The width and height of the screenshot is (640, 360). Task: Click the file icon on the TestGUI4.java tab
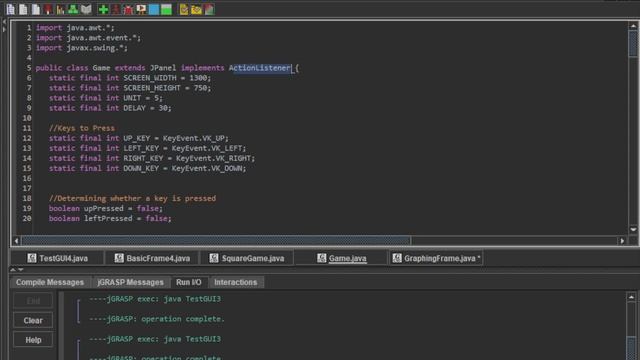(32, 258)
